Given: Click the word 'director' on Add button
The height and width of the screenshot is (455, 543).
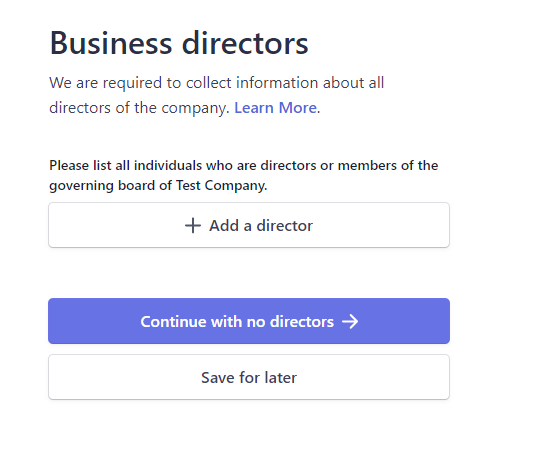Looking at the screenshot, I should (x=285, y=226).
